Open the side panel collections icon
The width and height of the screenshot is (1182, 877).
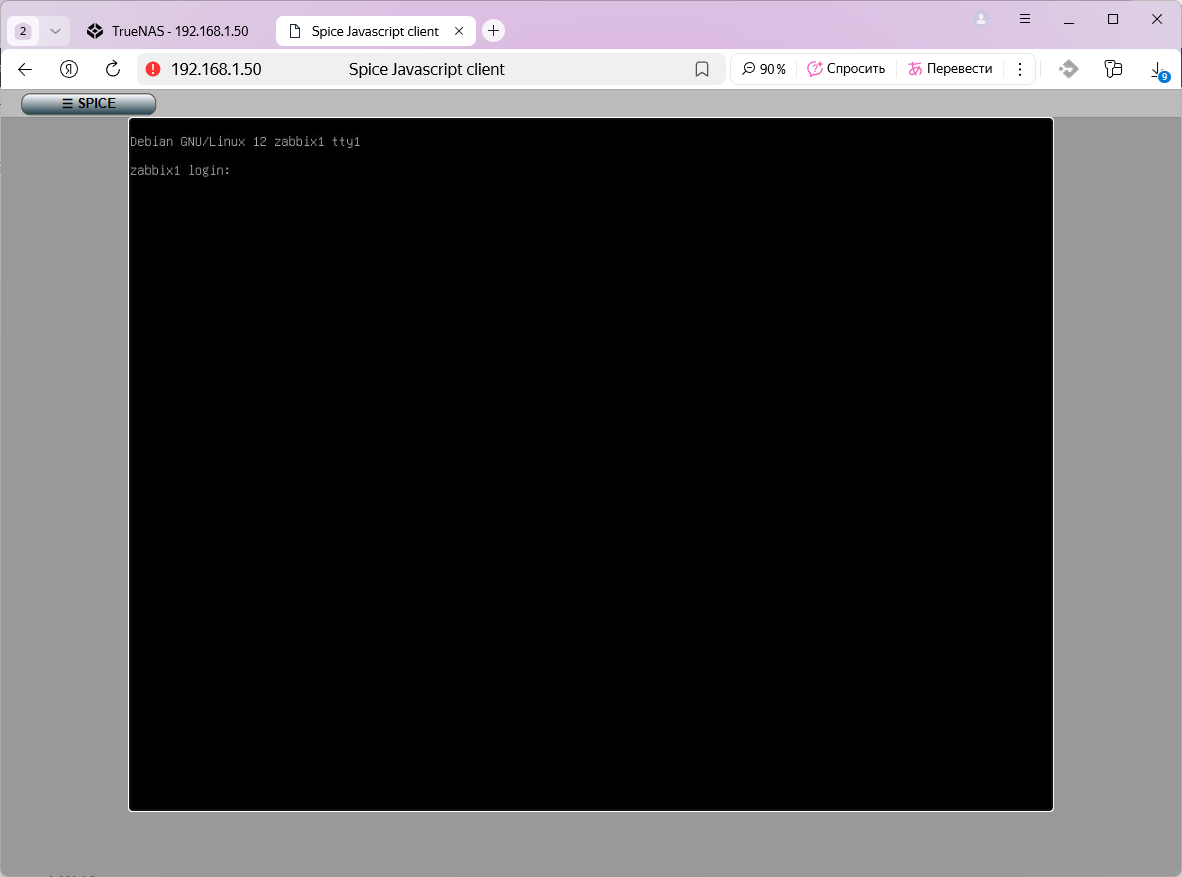tap(1113, 69)
